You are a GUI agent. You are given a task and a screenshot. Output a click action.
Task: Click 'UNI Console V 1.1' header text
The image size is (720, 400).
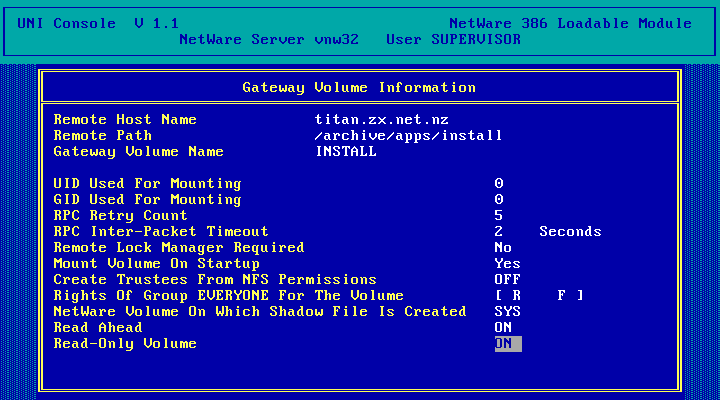coord(98,23)
